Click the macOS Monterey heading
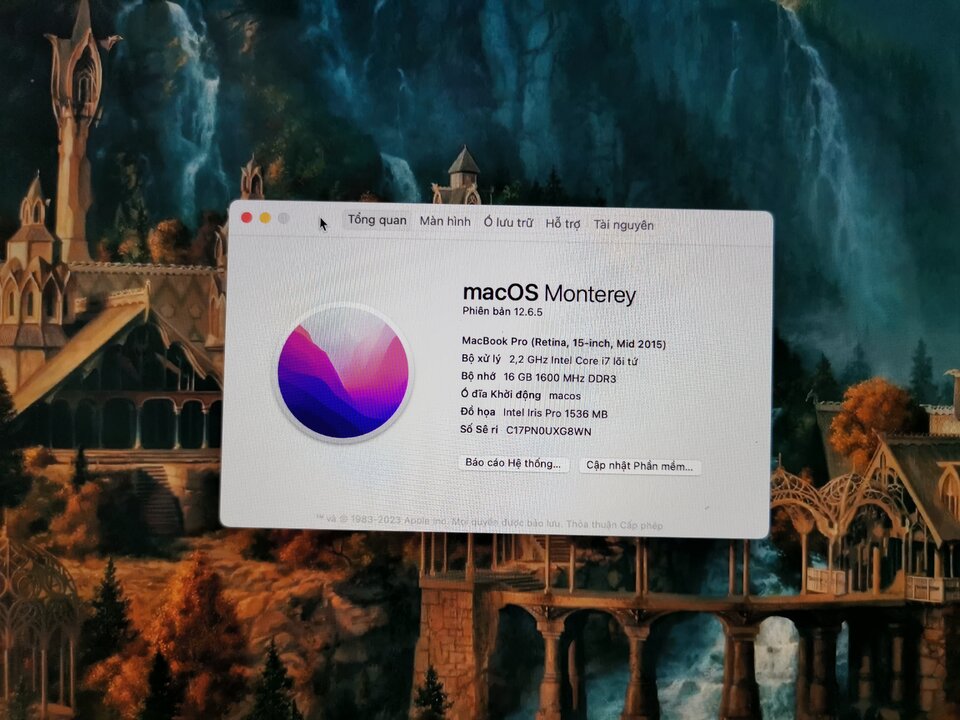The height and width of the screenshot is (720, 960). (549, 293)
